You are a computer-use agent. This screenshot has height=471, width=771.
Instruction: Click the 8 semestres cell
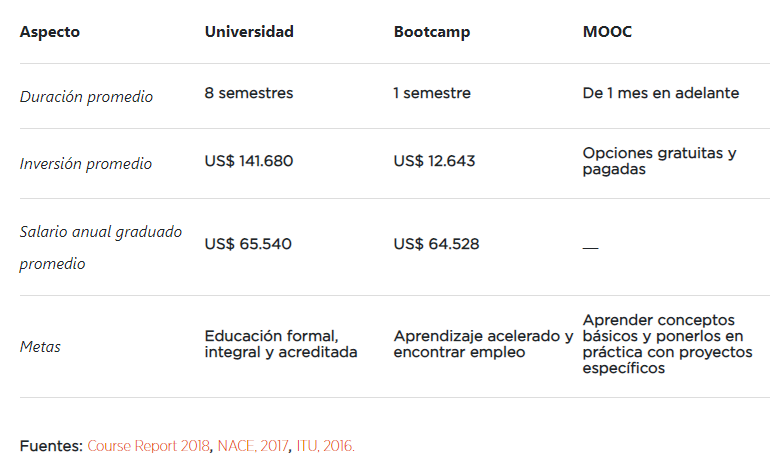[x=249, y=93]
